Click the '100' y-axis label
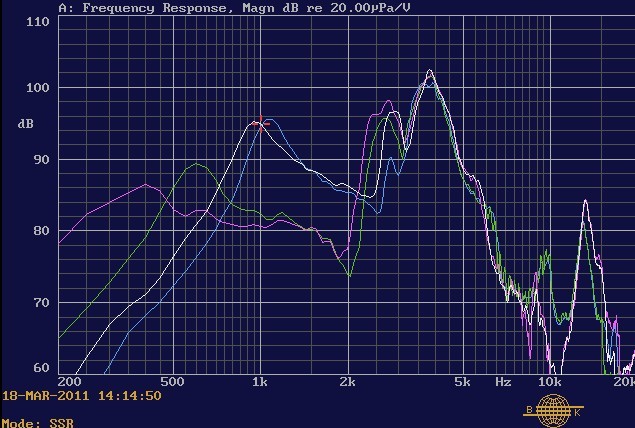The height and width of the screenshot is (428, 635). (x=38, y=87)
